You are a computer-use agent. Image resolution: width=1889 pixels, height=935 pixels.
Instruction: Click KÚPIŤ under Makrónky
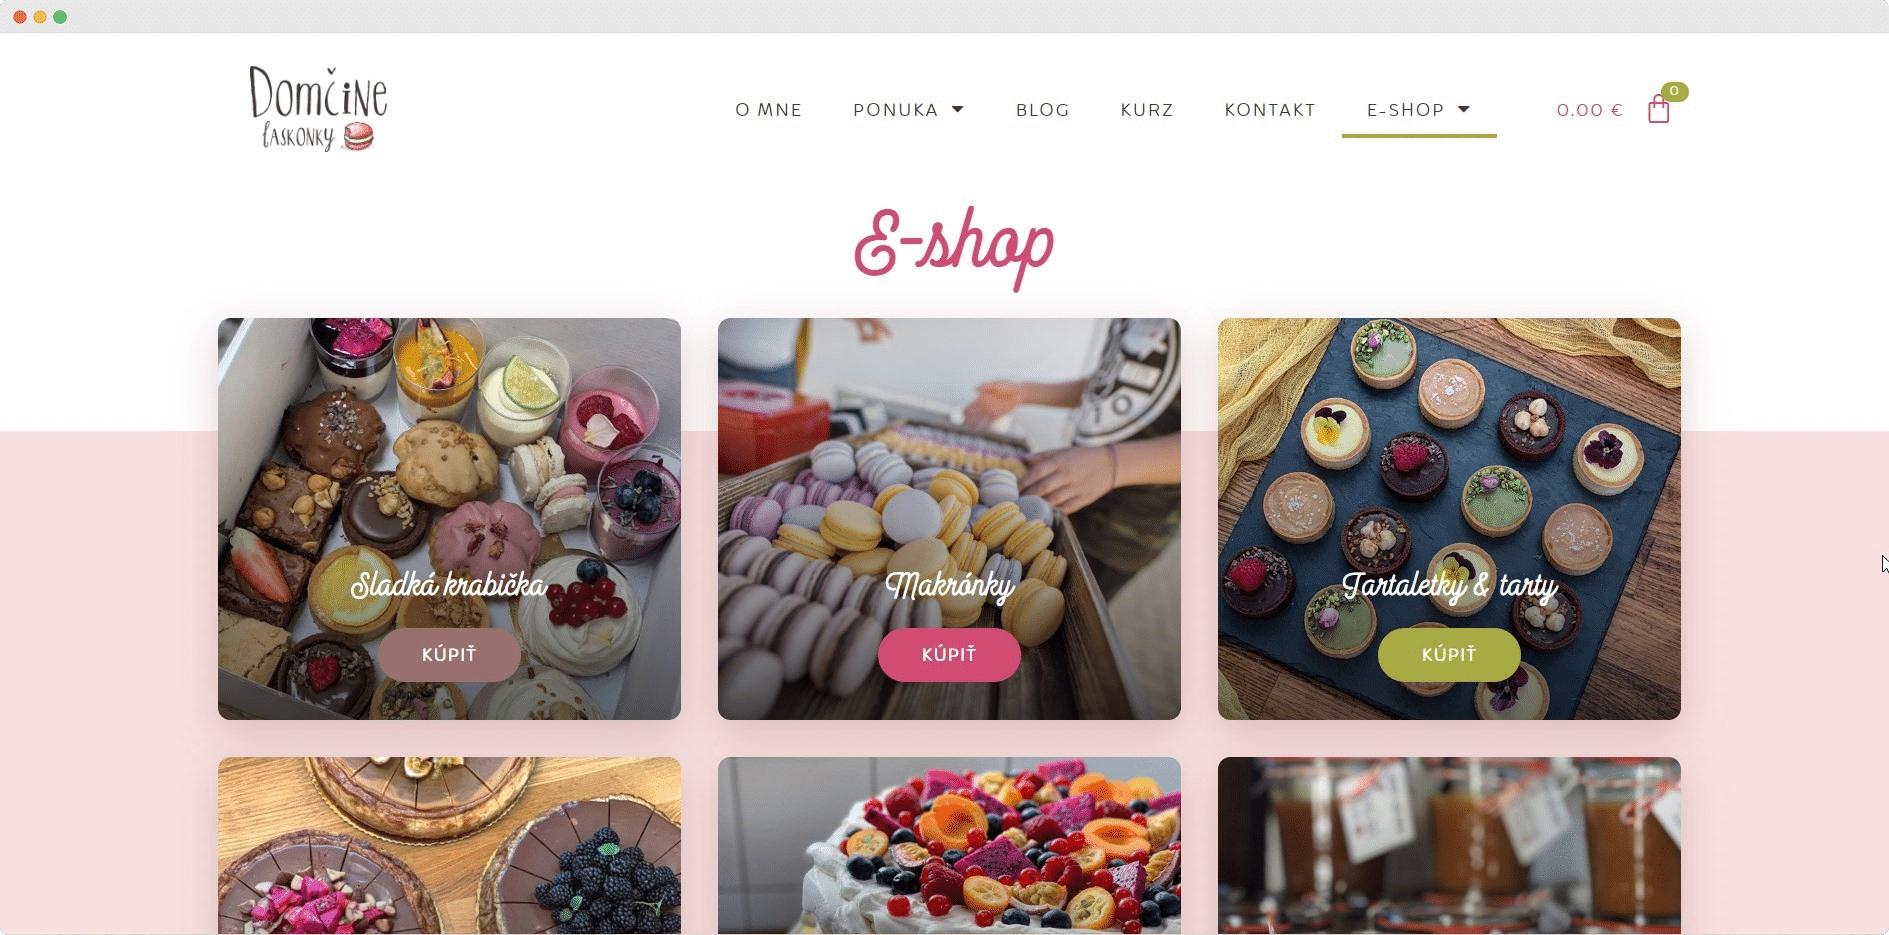[x=949, y=654]
